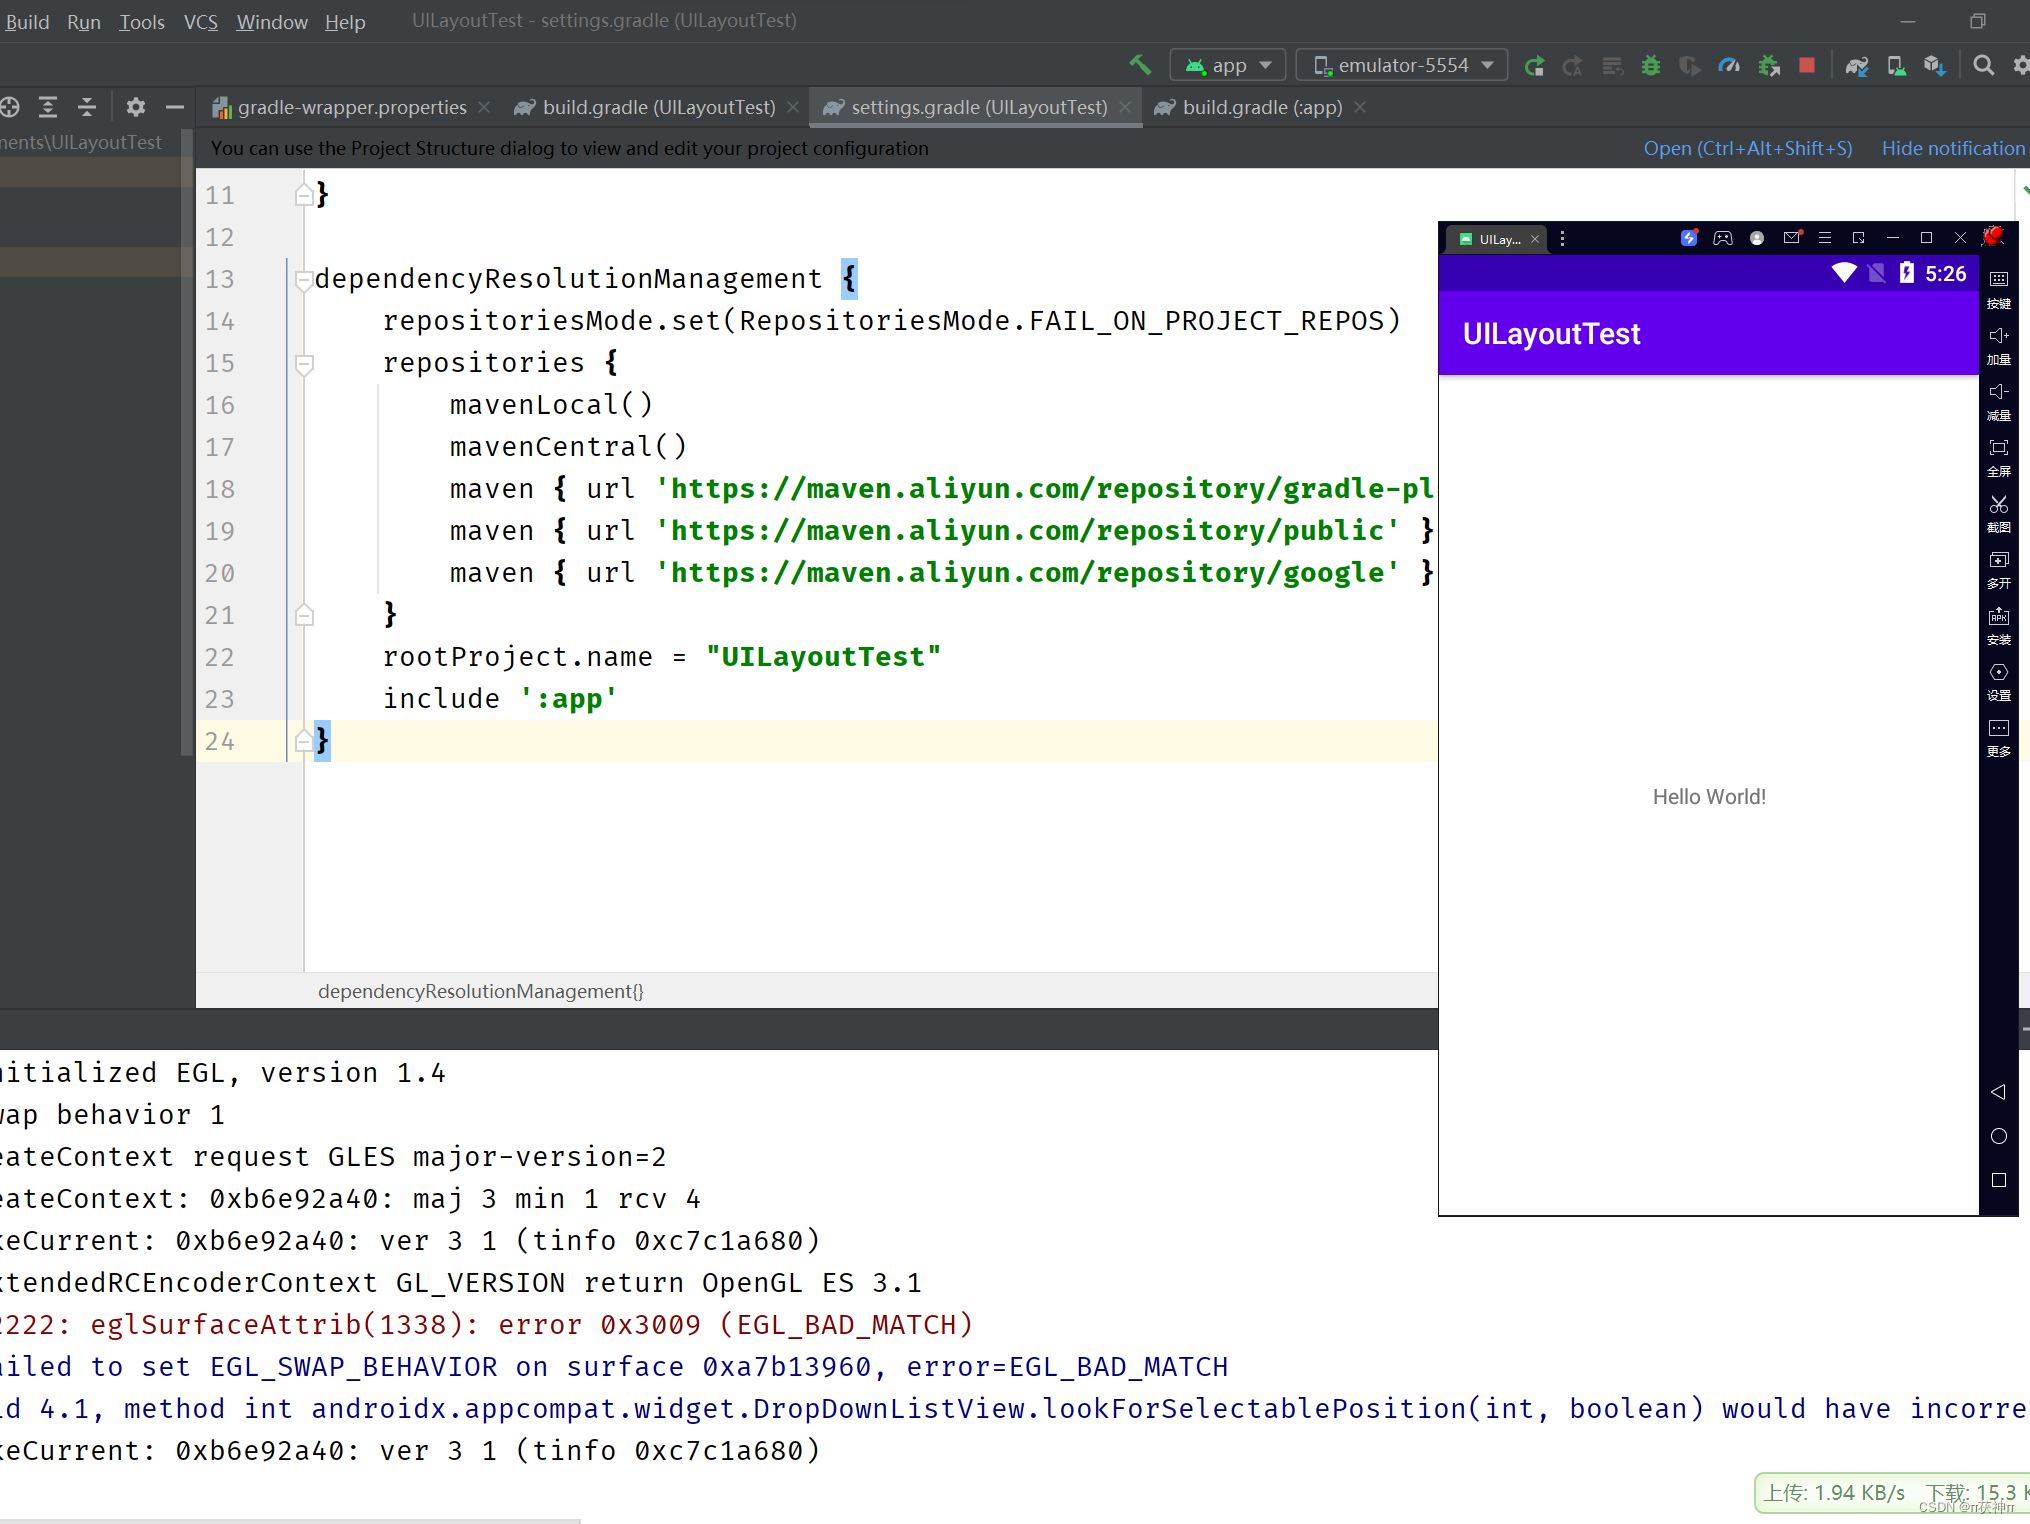Click Sync Project with Gradle Files icon
The height and width of the screenshot is (1524, 2030).
point(1857,66)
